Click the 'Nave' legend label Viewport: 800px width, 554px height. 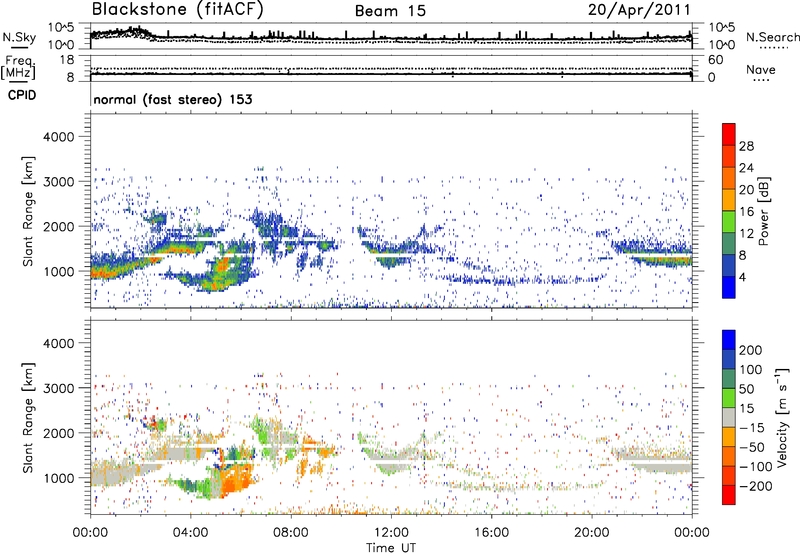tap(761, 70)
